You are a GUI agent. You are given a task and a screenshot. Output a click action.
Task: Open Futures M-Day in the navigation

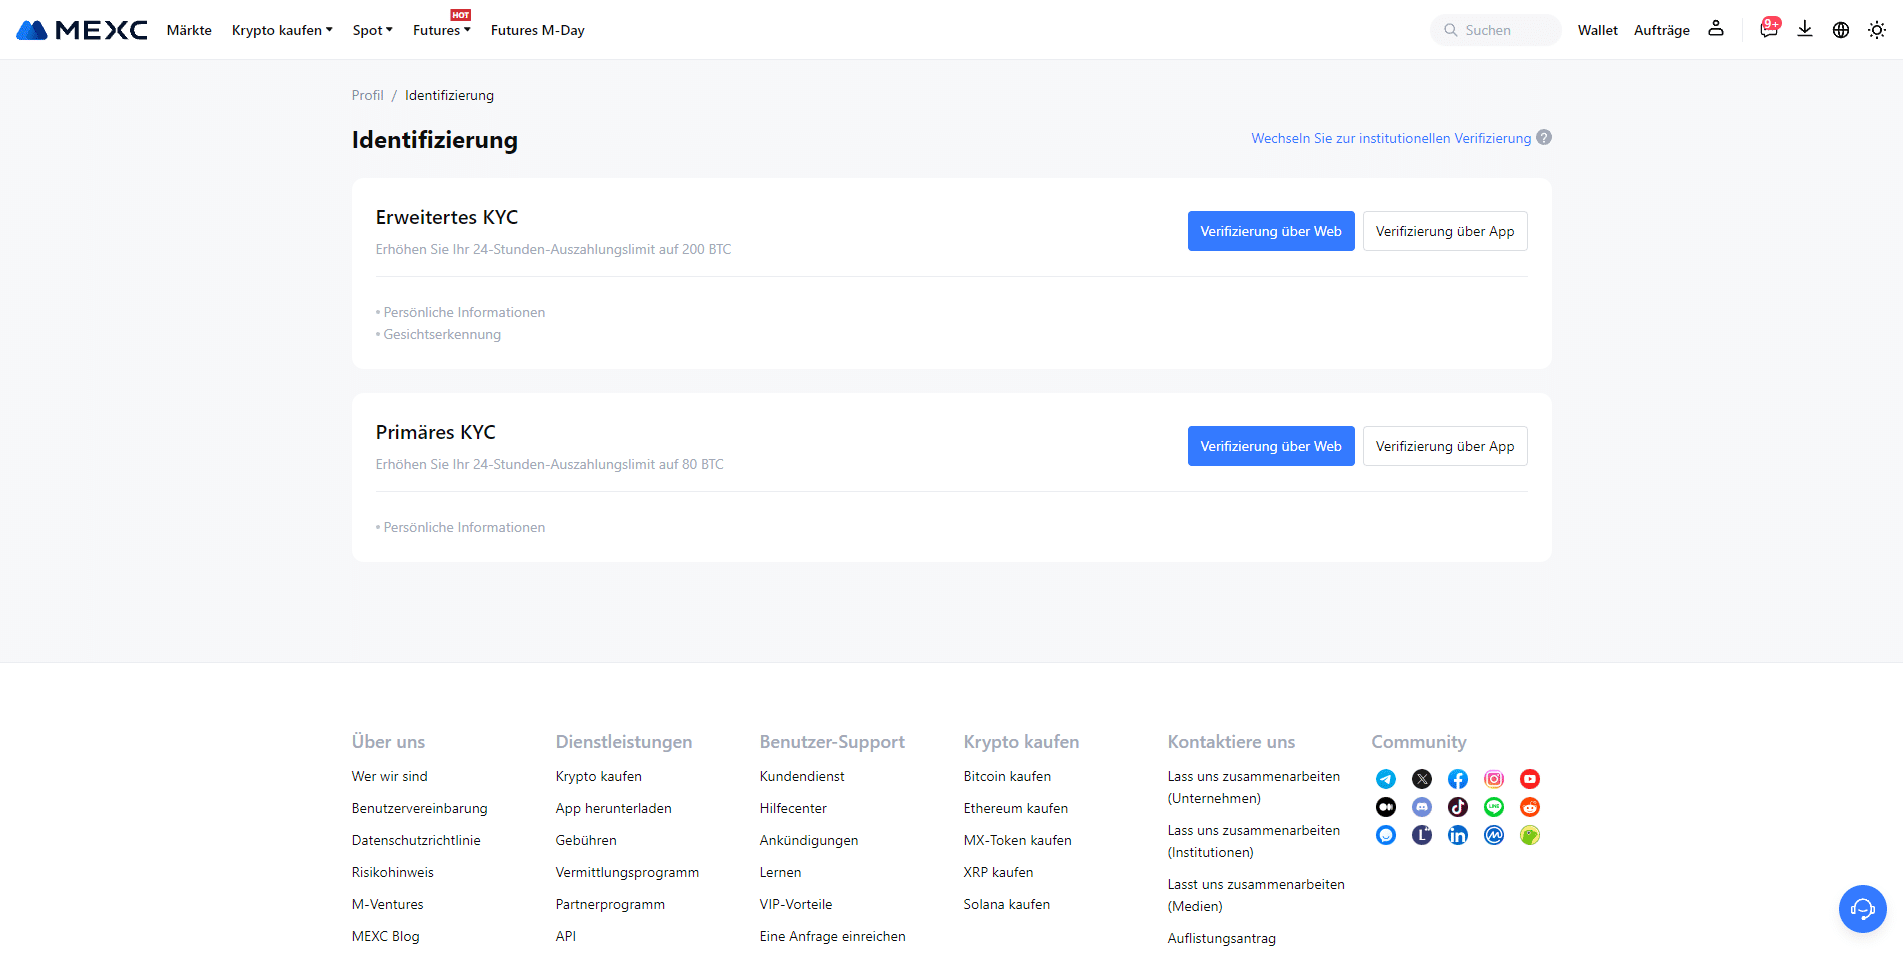coord(538,30)
